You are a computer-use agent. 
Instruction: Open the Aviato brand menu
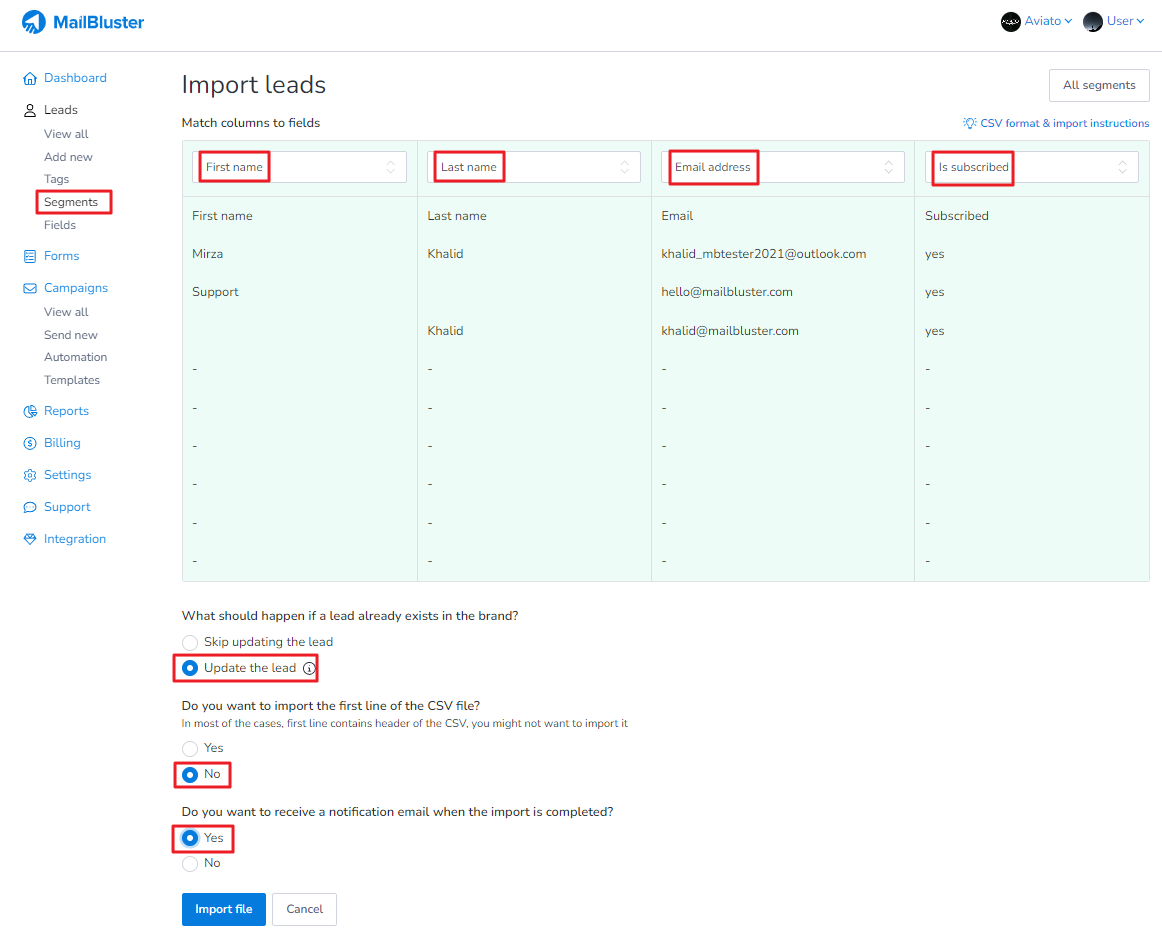[1037, 21]
